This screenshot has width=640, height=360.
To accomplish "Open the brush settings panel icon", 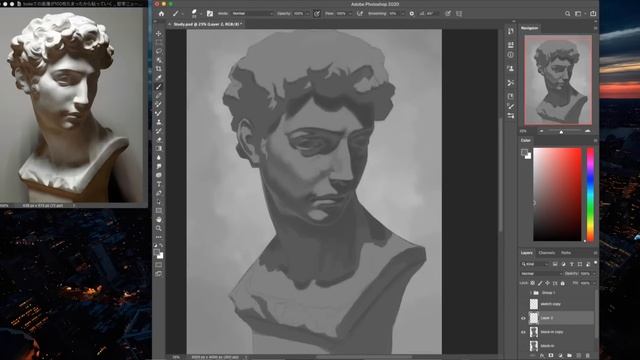I will tap(210, 13).
